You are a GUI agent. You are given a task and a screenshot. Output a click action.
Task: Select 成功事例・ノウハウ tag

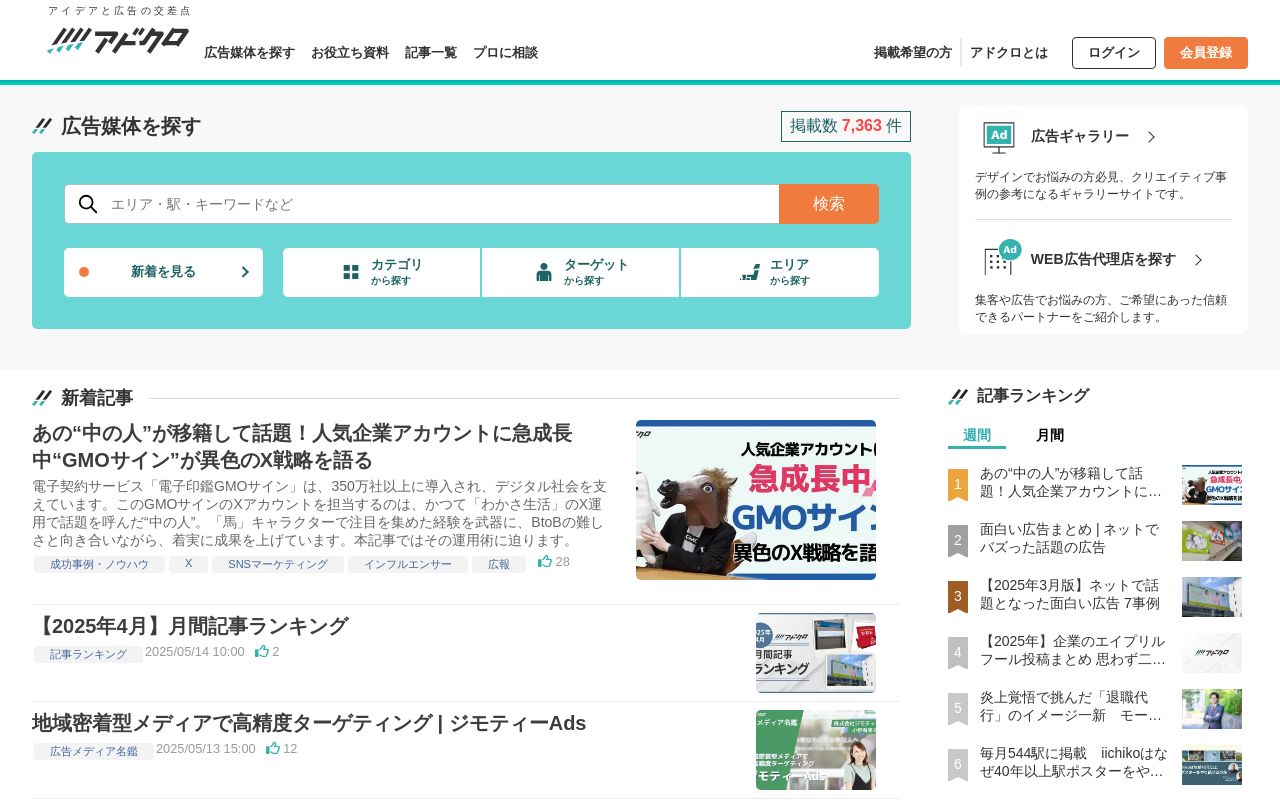[99, 564]
